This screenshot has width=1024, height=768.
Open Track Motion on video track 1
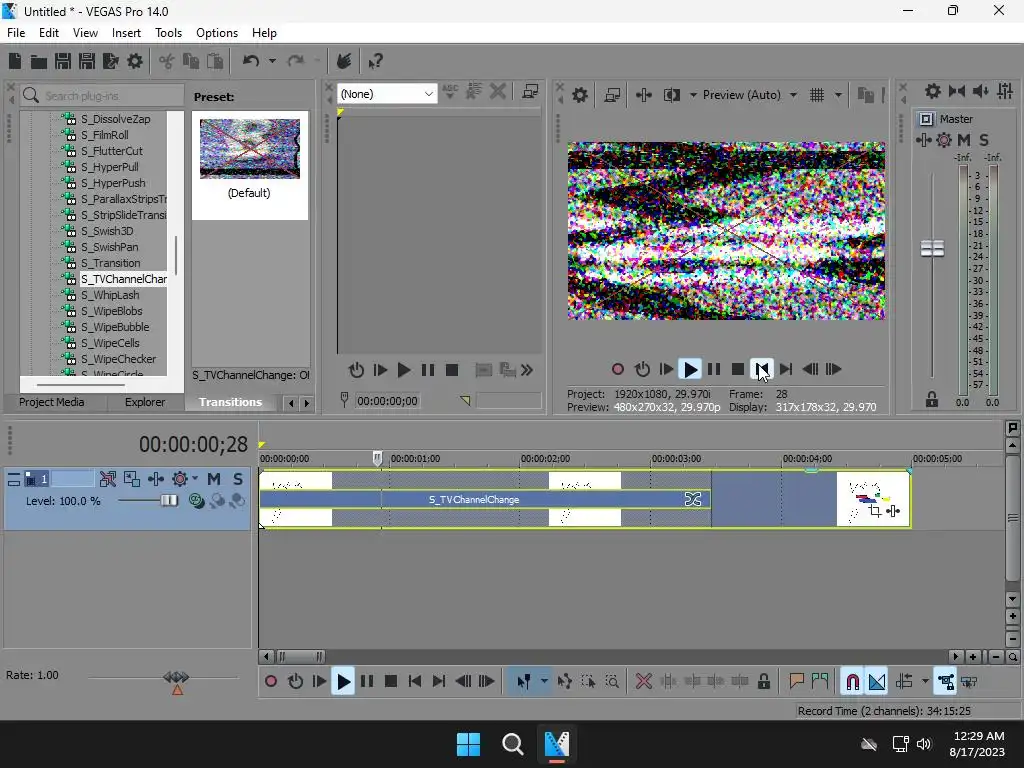tap(131, 479)
